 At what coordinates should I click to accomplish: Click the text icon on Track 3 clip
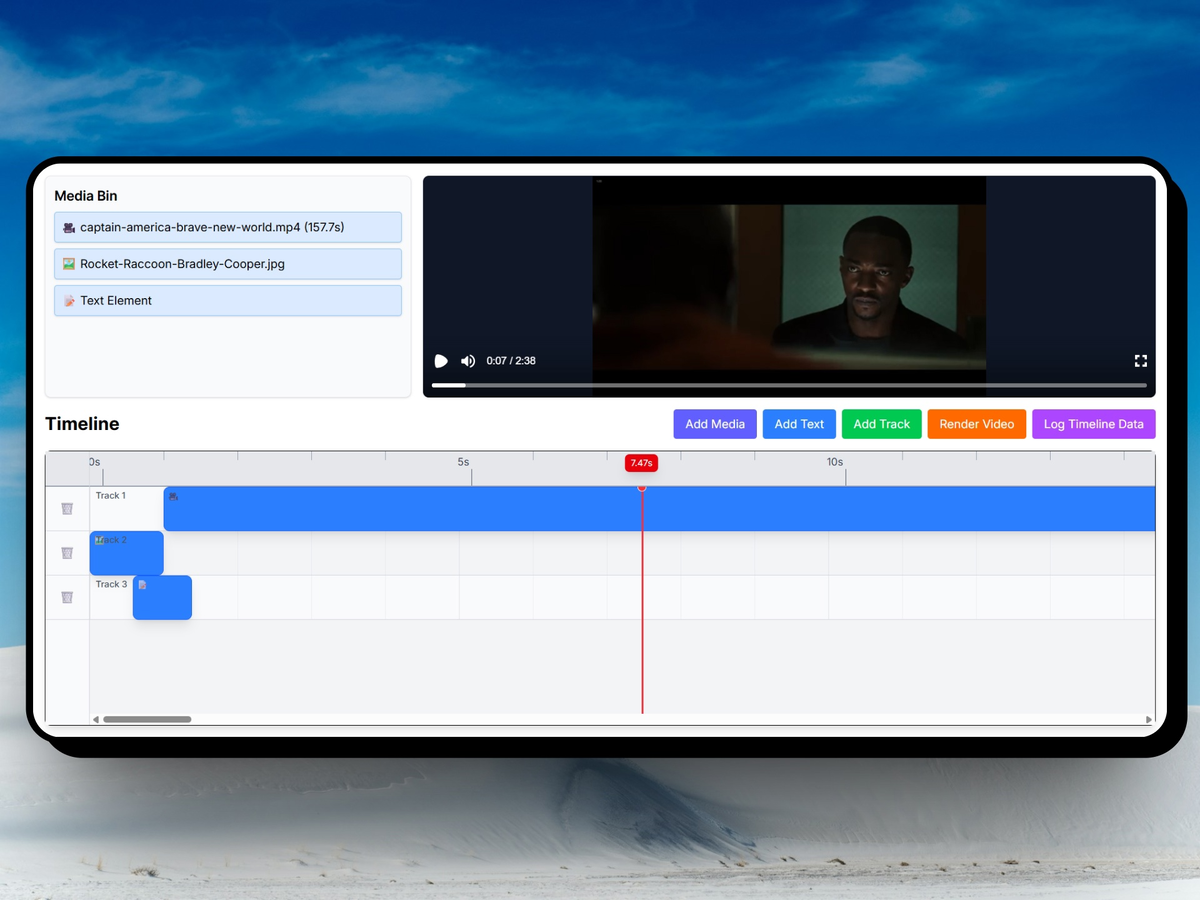(x=142, y=584)
